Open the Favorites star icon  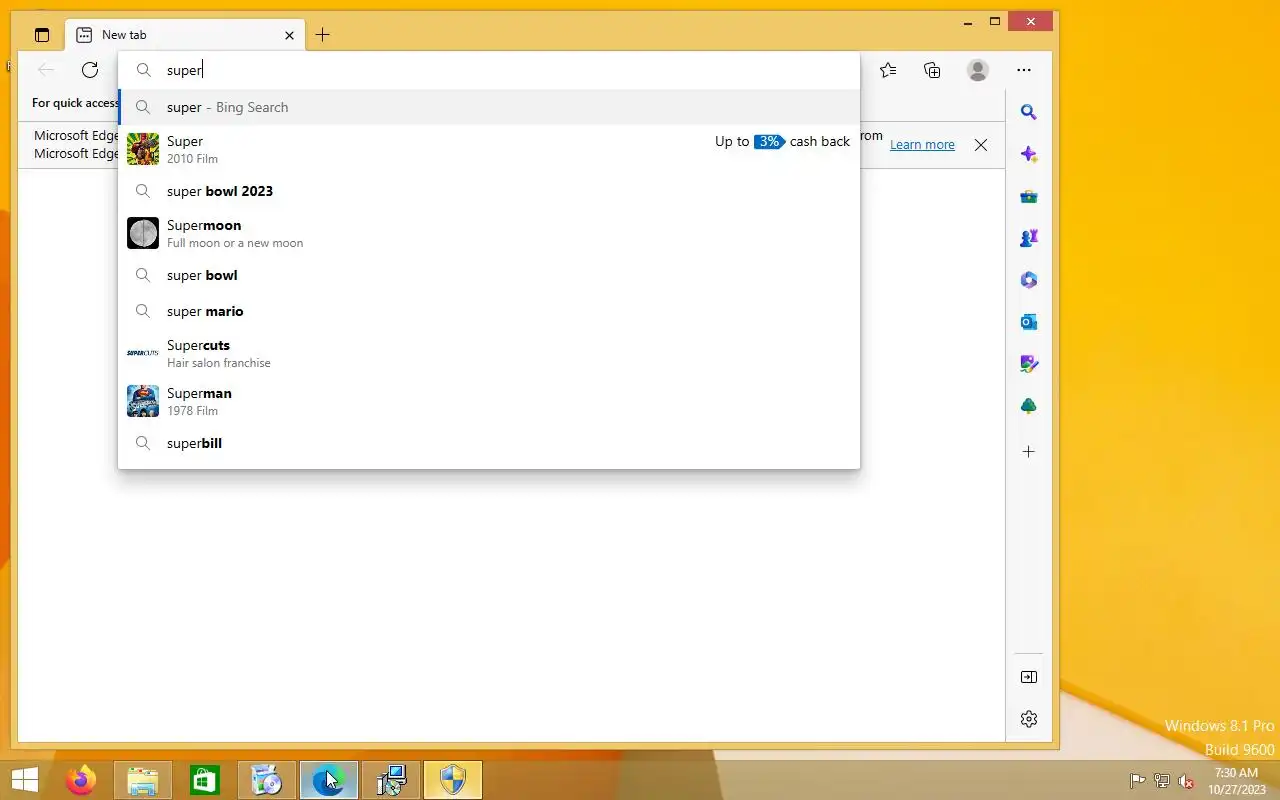click(888, 70)
